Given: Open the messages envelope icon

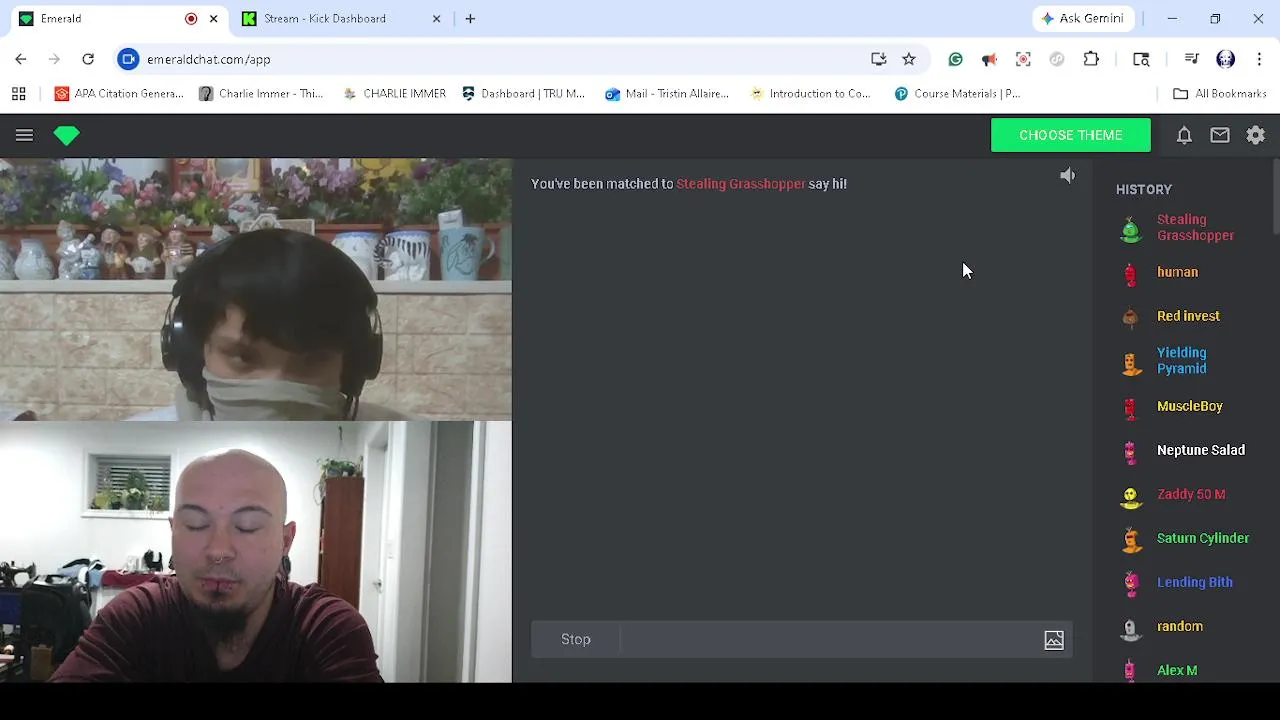Looking at the screenshot, I should pyautogui.click(x=1220, y=135).
